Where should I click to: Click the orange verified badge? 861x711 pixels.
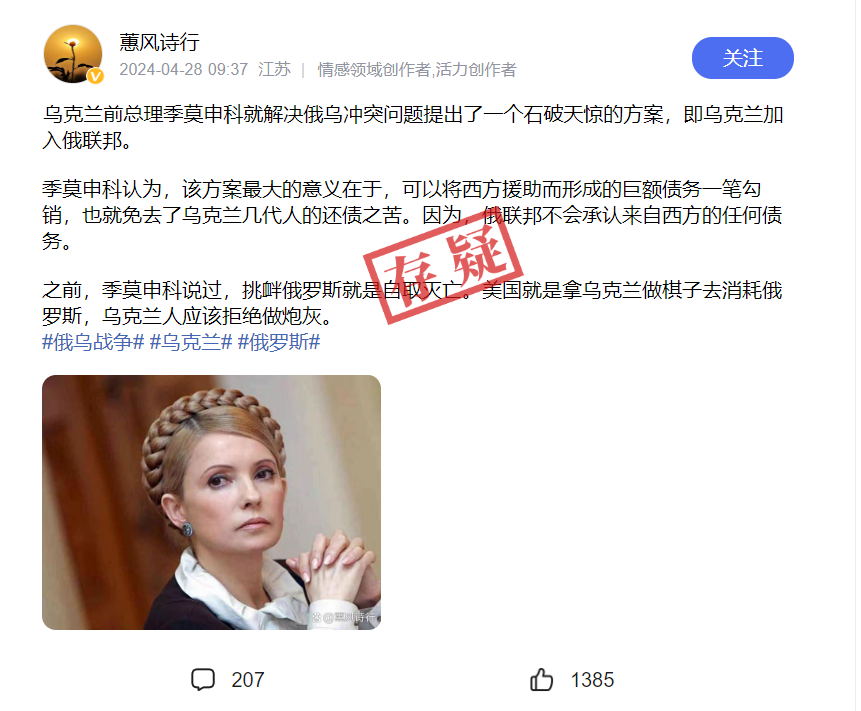pos(96,76)
